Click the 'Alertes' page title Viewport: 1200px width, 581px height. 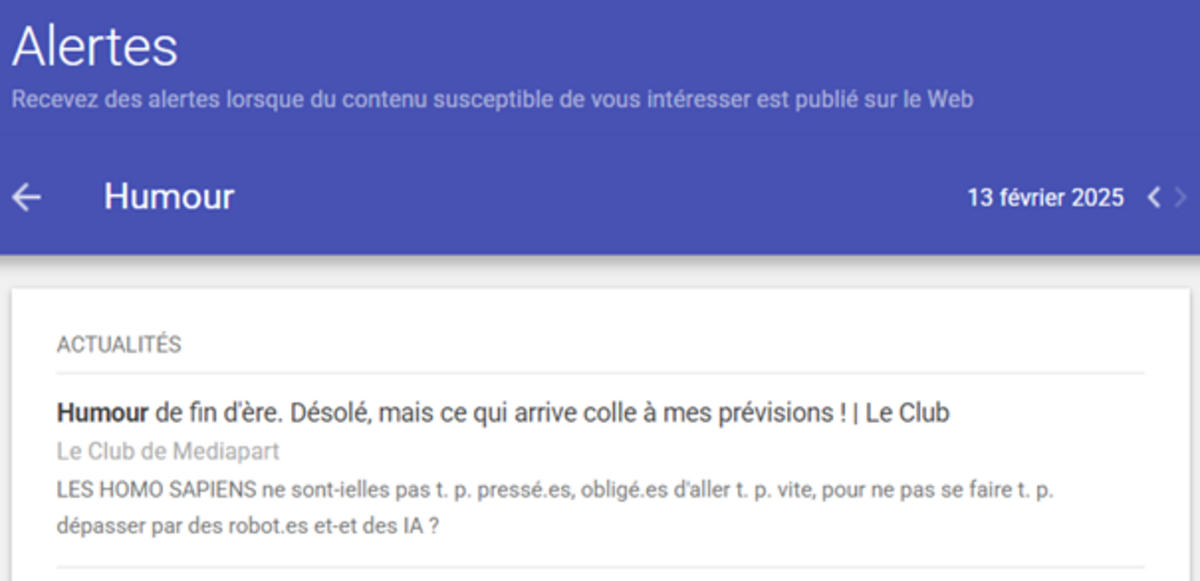pyautogui.click(x=95, y=44)
